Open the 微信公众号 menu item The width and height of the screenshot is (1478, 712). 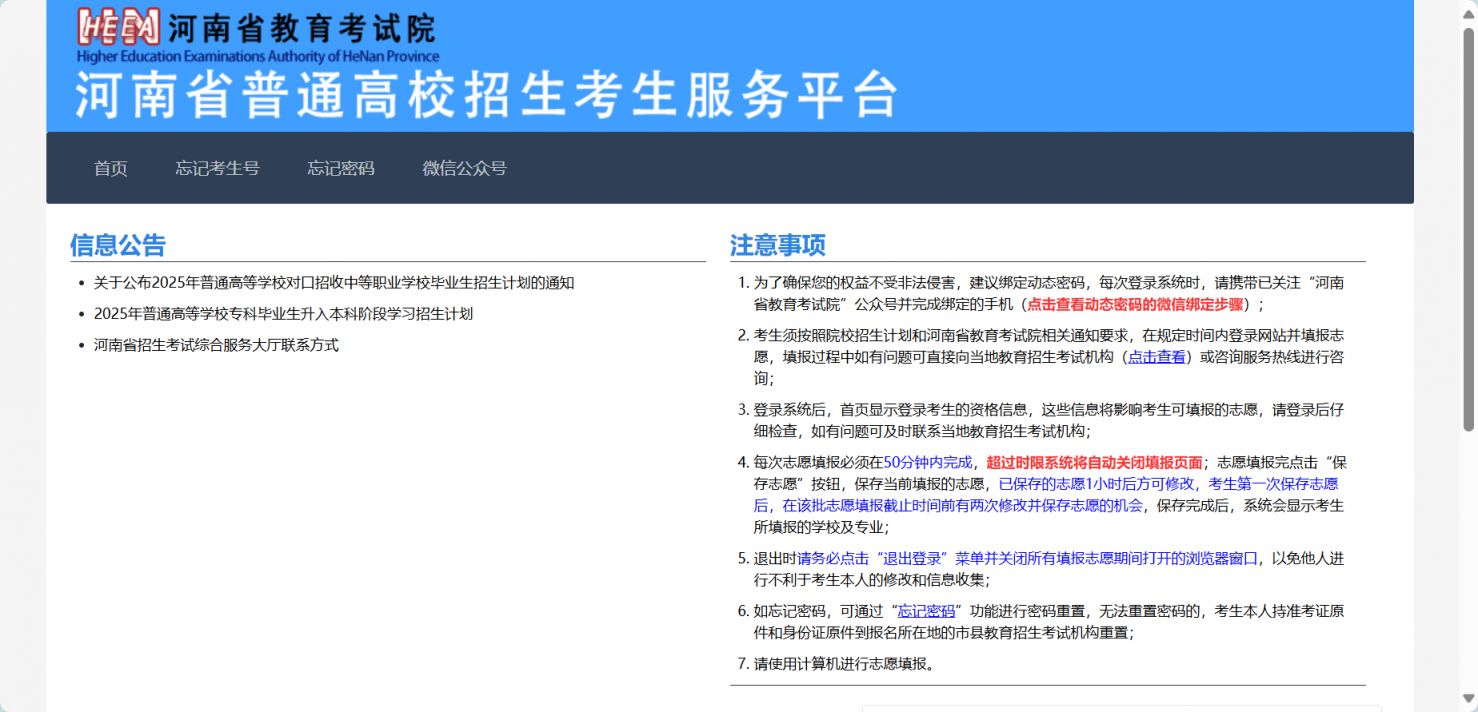(464, 168)
